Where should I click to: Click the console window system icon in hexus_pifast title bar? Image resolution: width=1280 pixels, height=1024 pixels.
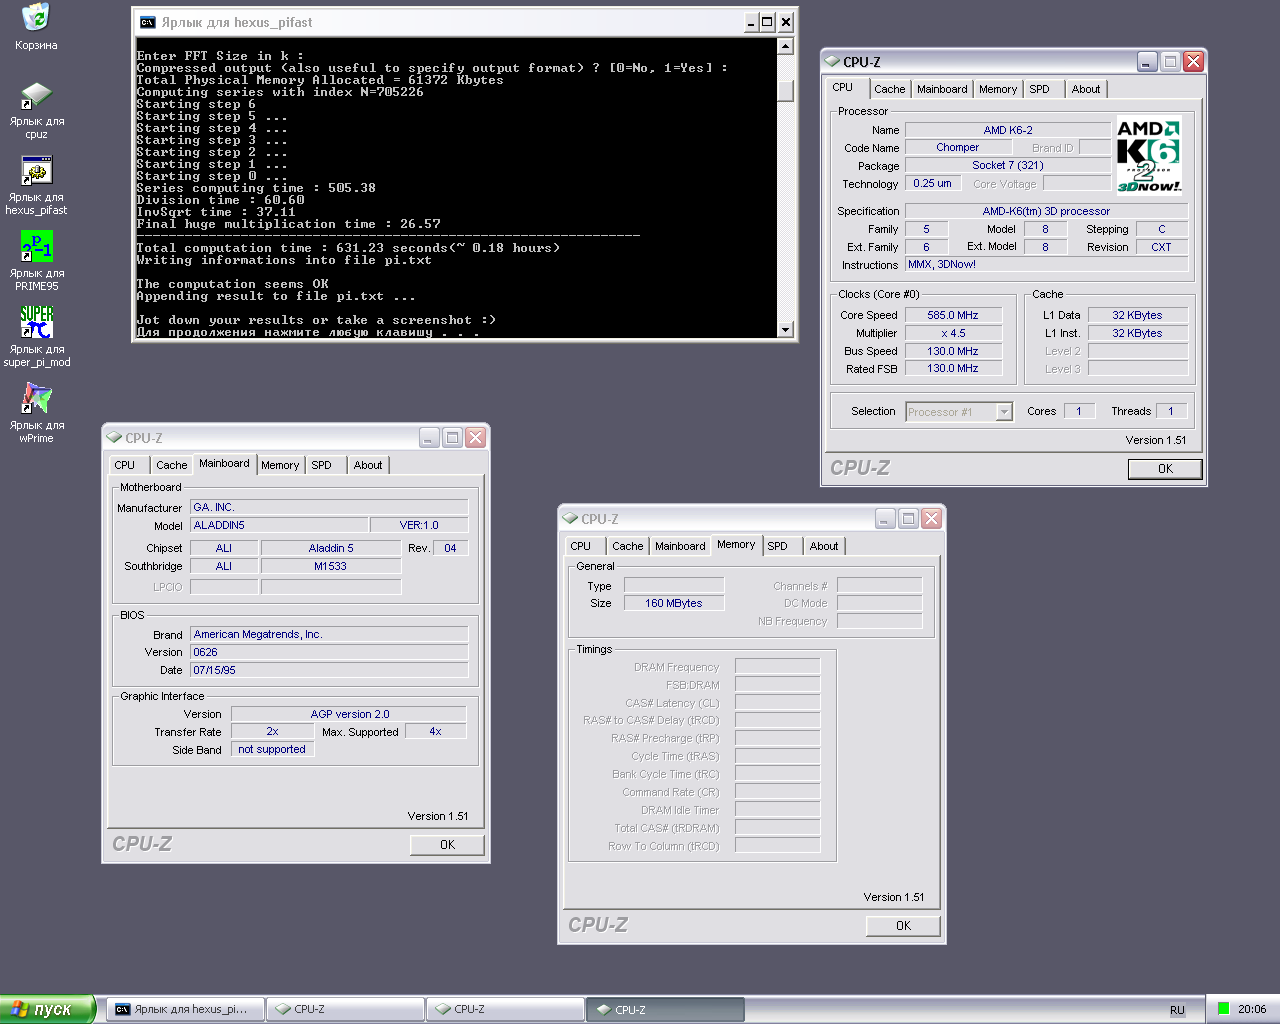pyautogui.click(x=148, y=22)
